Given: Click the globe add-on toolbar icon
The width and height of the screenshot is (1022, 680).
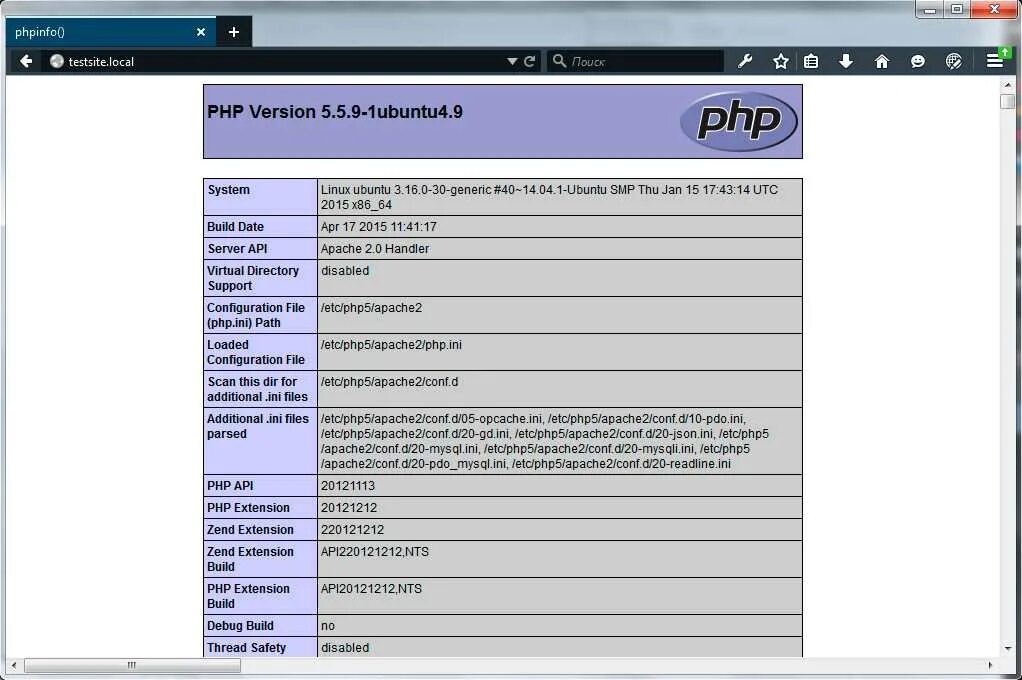Looking at the screenshot, I should click(954, 61).
